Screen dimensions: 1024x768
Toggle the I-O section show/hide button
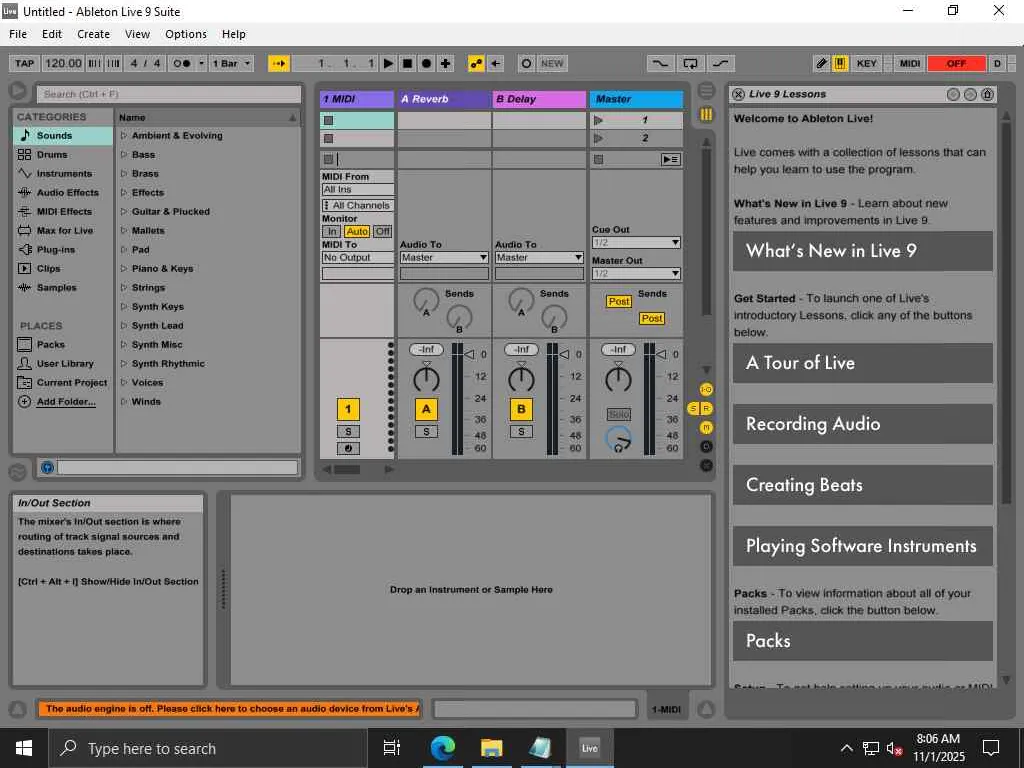pyautogui.click(x=706, y=390)
